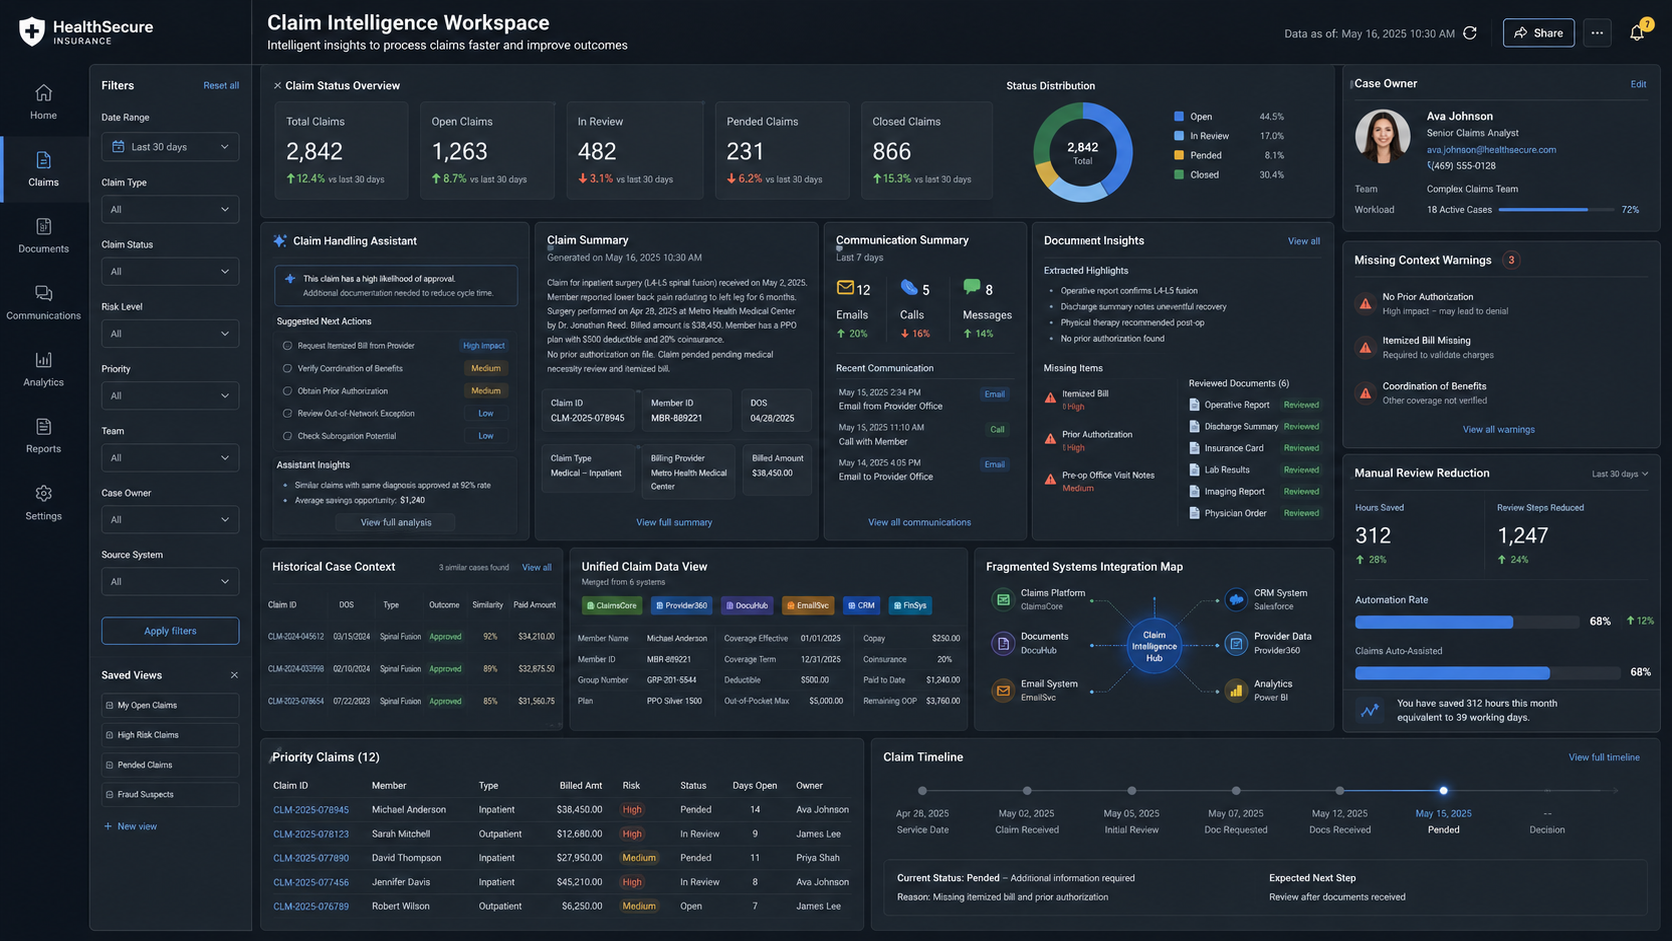Open claim CLM-2025-078123 in Priority Claims
Viewport: 1672px width, 941px height.
pyautogui.click(x=311, y=834)
